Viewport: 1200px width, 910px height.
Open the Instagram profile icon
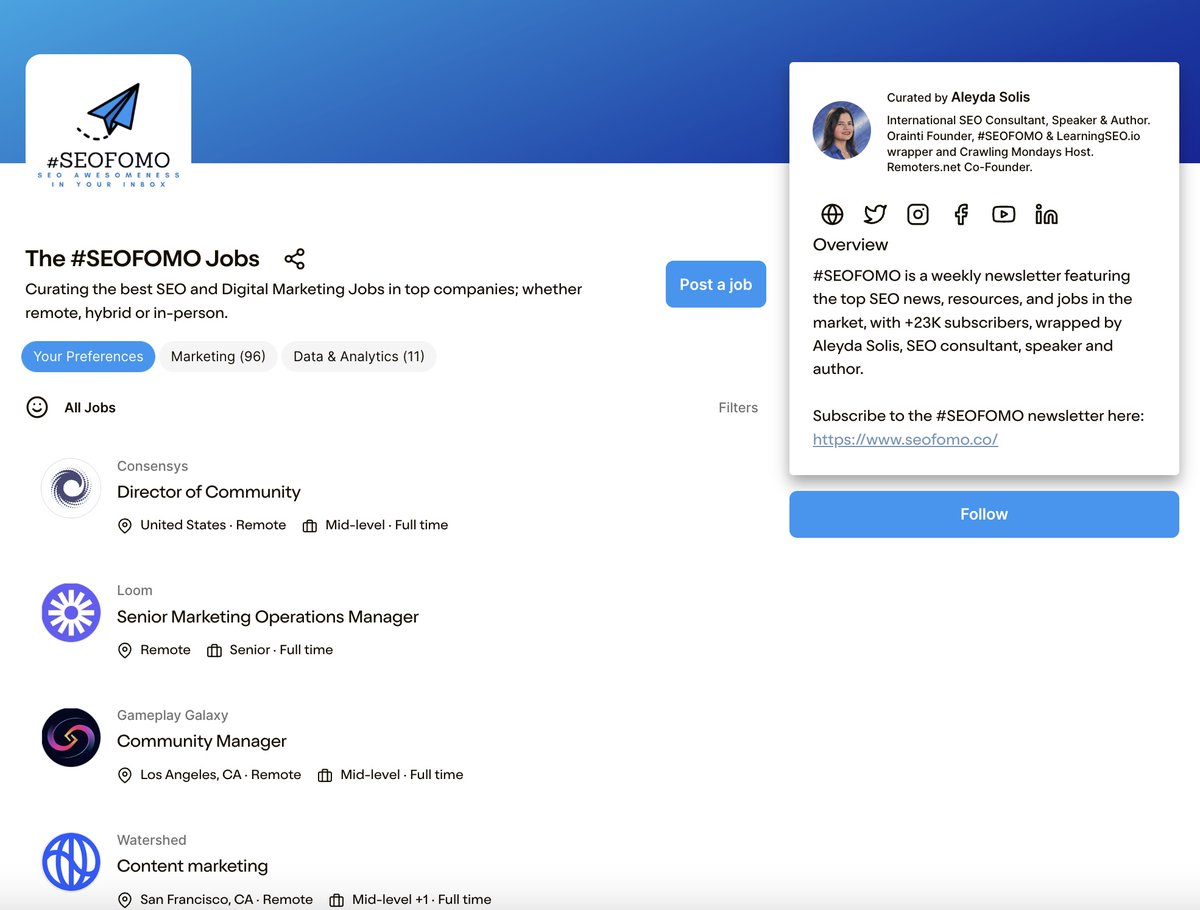coord(918,214)
